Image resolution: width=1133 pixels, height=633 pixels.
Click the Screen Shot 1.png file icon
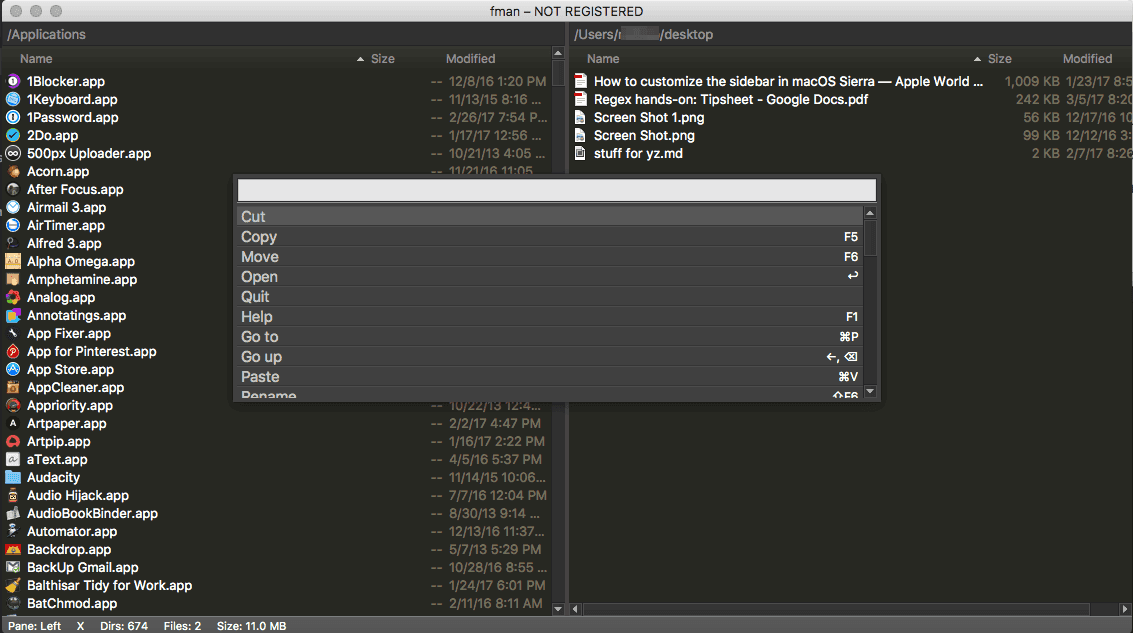point(580,117)
